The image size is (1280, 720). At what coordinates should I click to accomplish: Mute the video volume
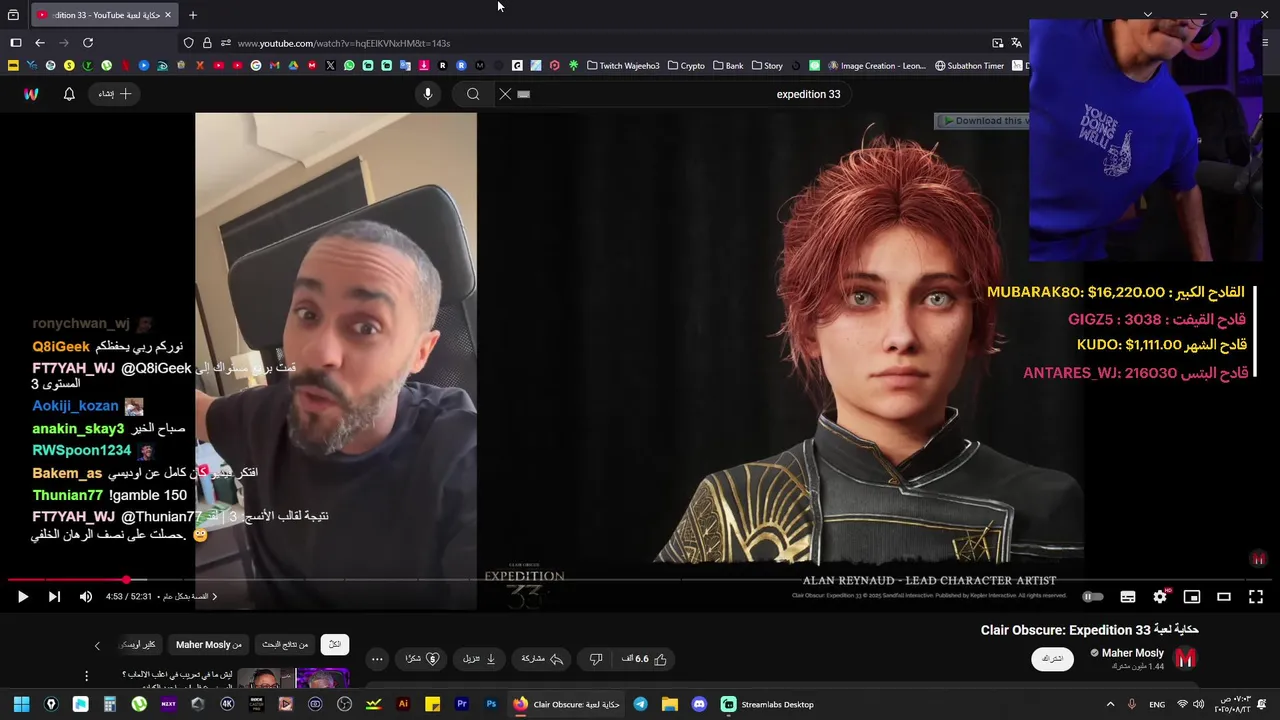point(86,597)
